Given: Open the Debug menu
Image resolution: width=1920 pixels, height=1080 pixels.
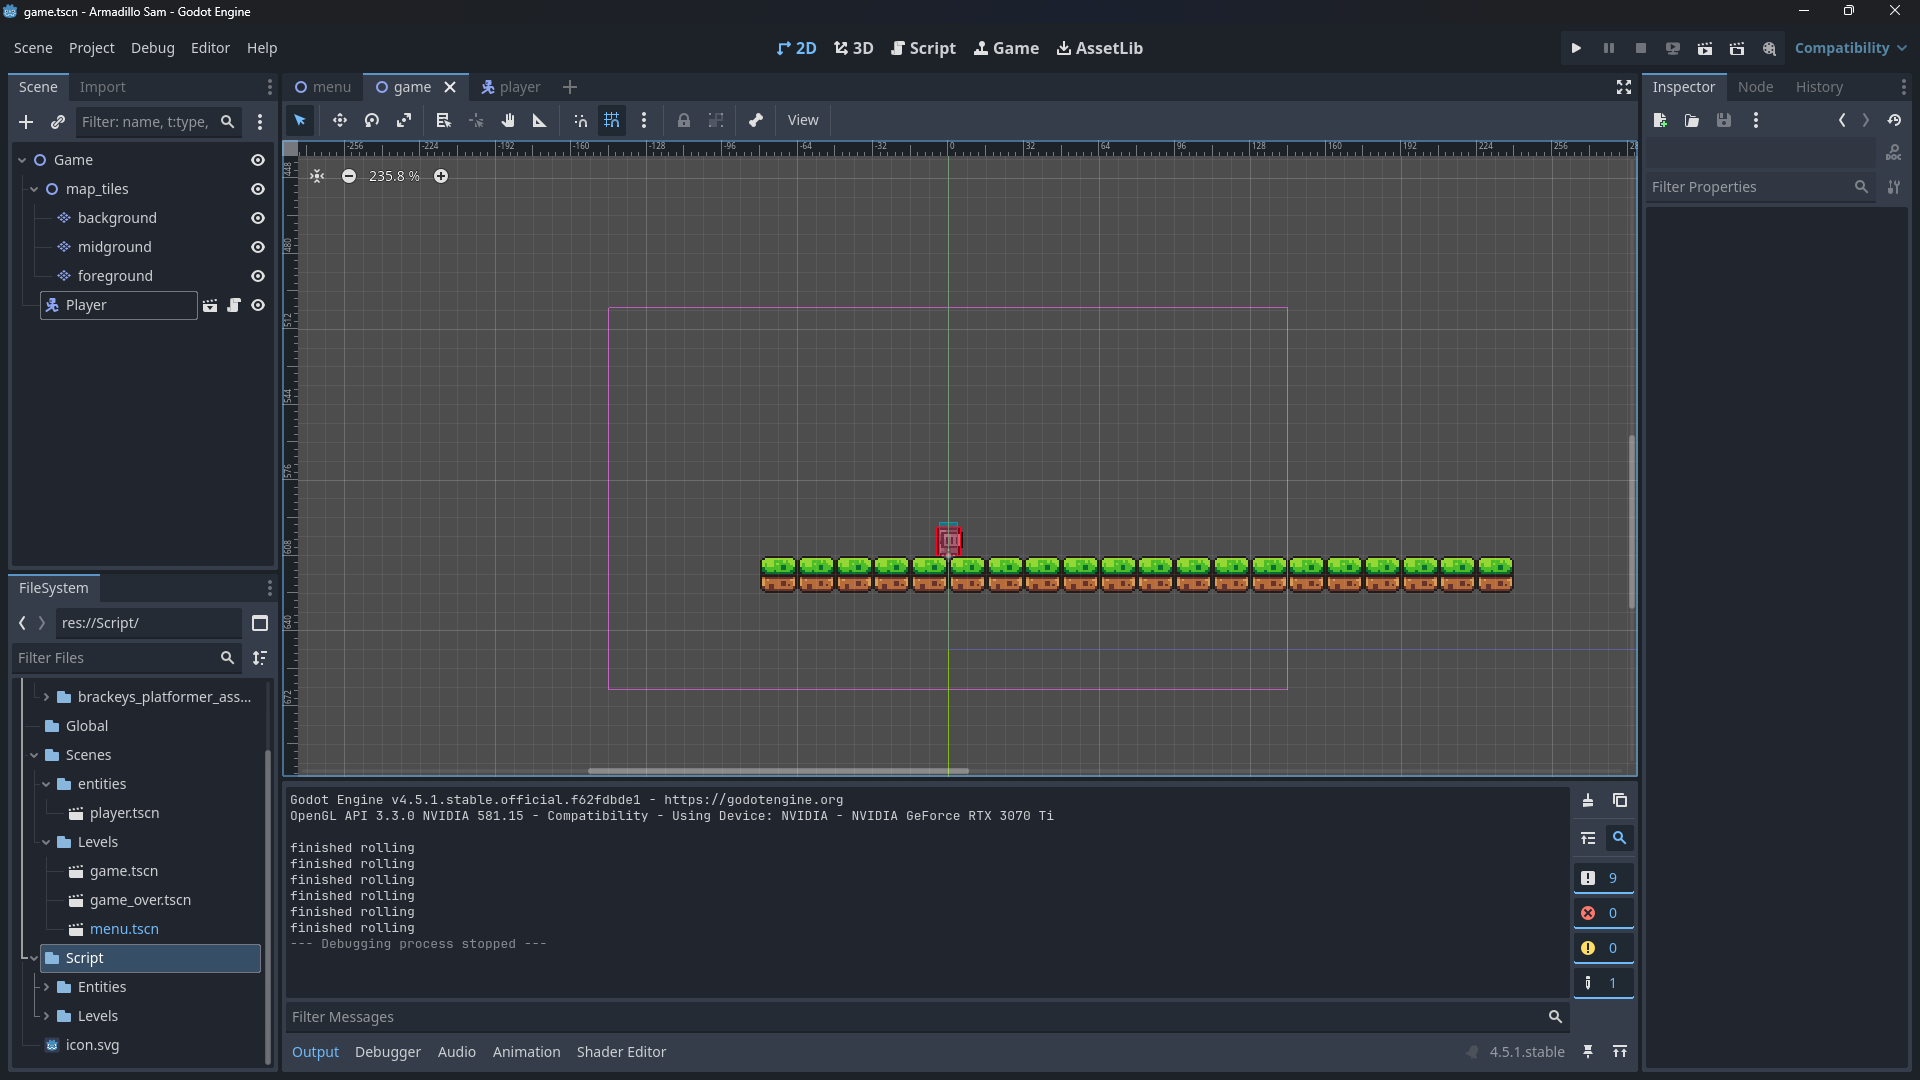Looking at the screenshot, I should tap(152, 48).
